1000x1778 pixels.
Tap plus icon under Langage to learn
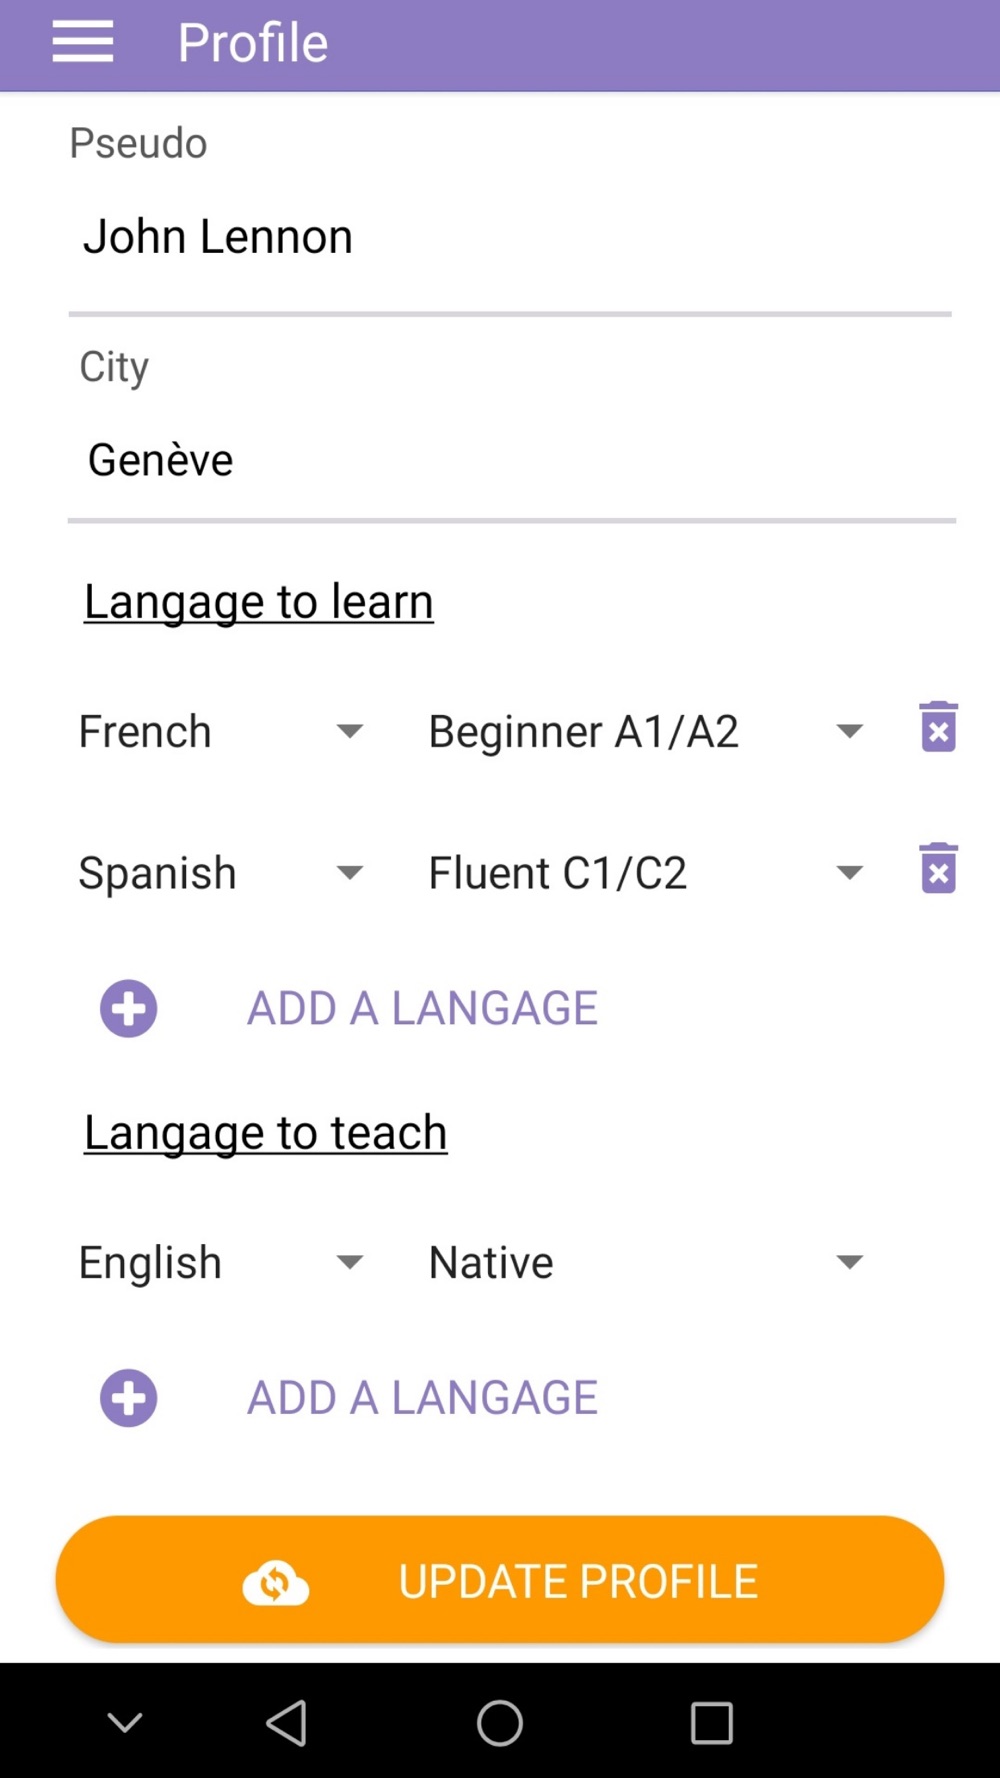pos(129,1008)
